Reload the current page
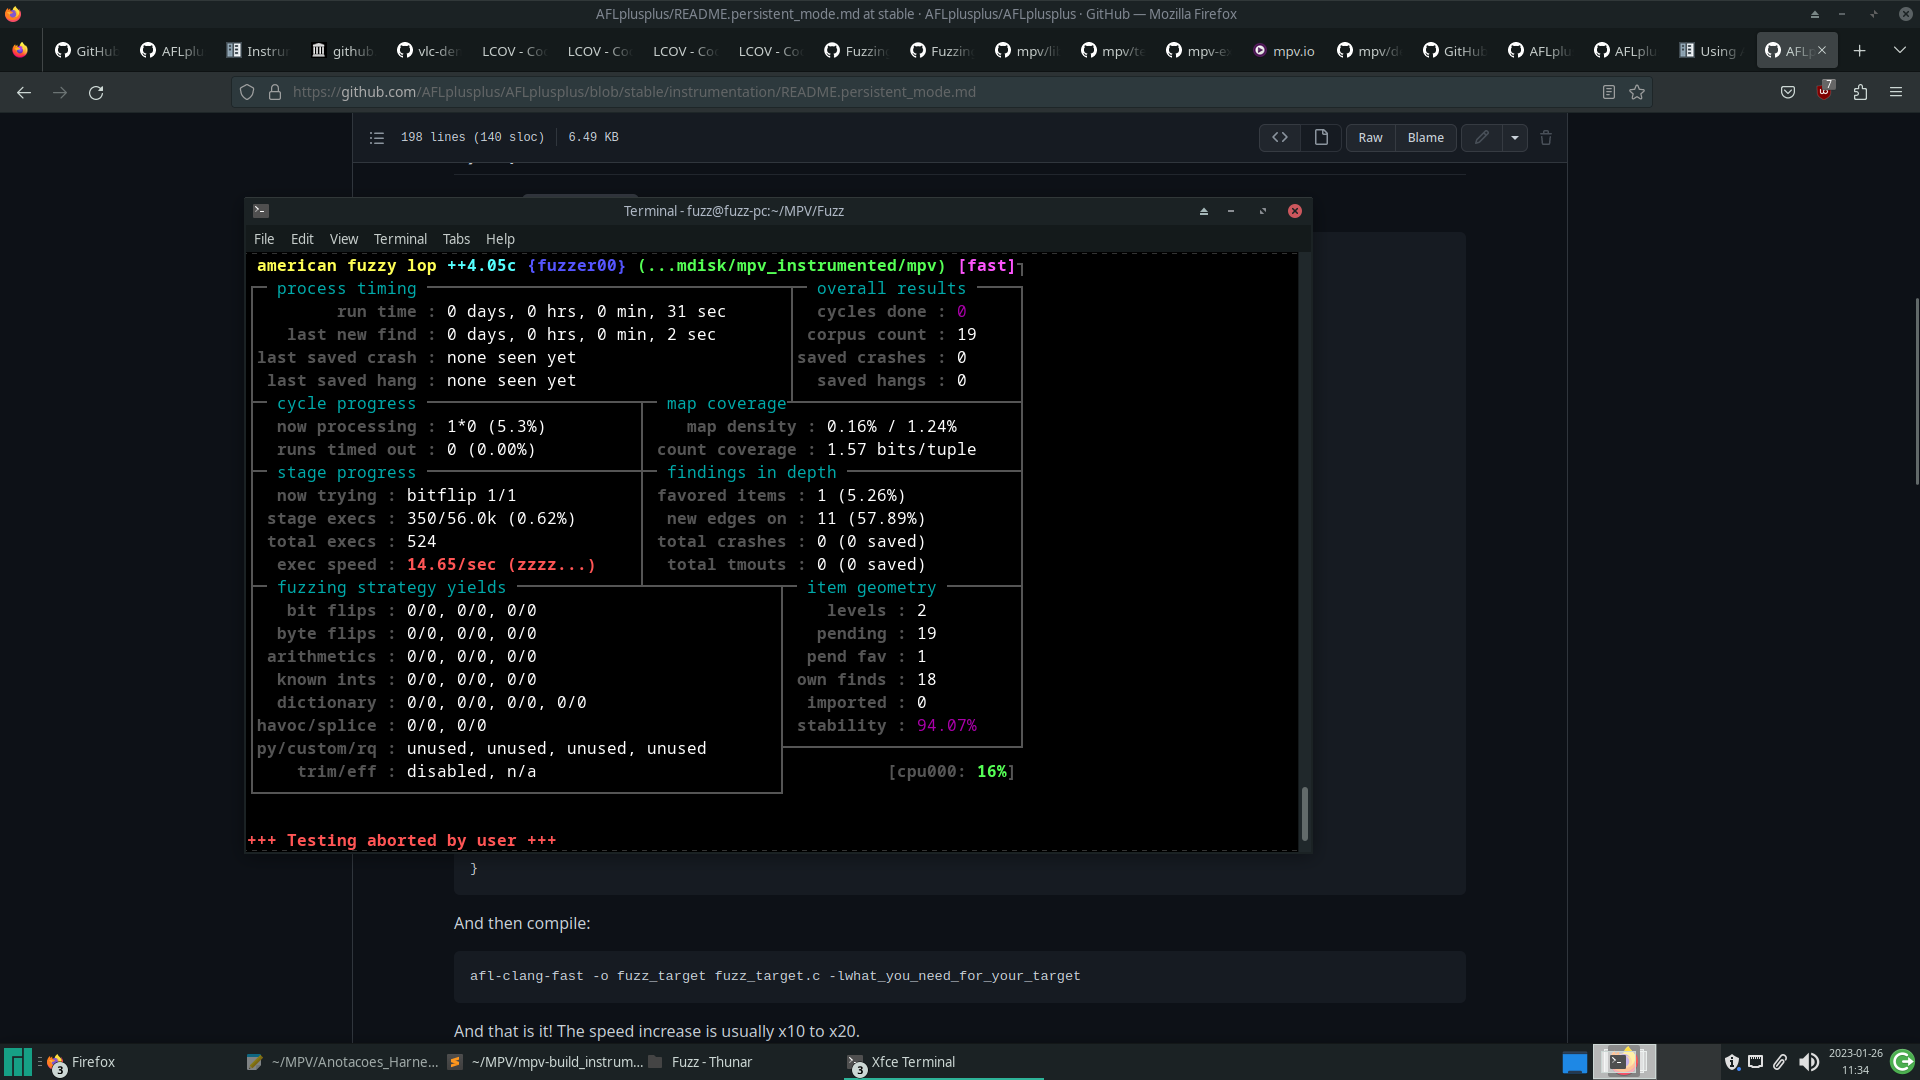 click(x=96, y=92)
